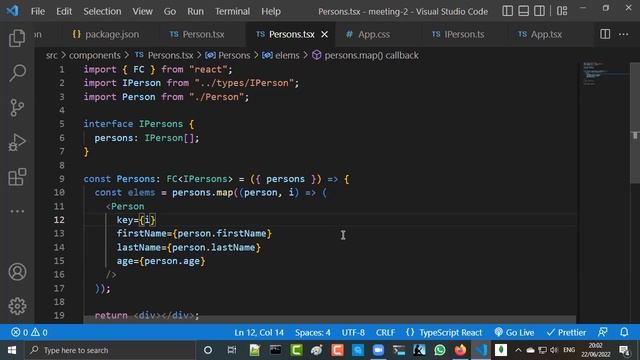
Task: Close the Persons.tsx tab
Action: (324, 35)
